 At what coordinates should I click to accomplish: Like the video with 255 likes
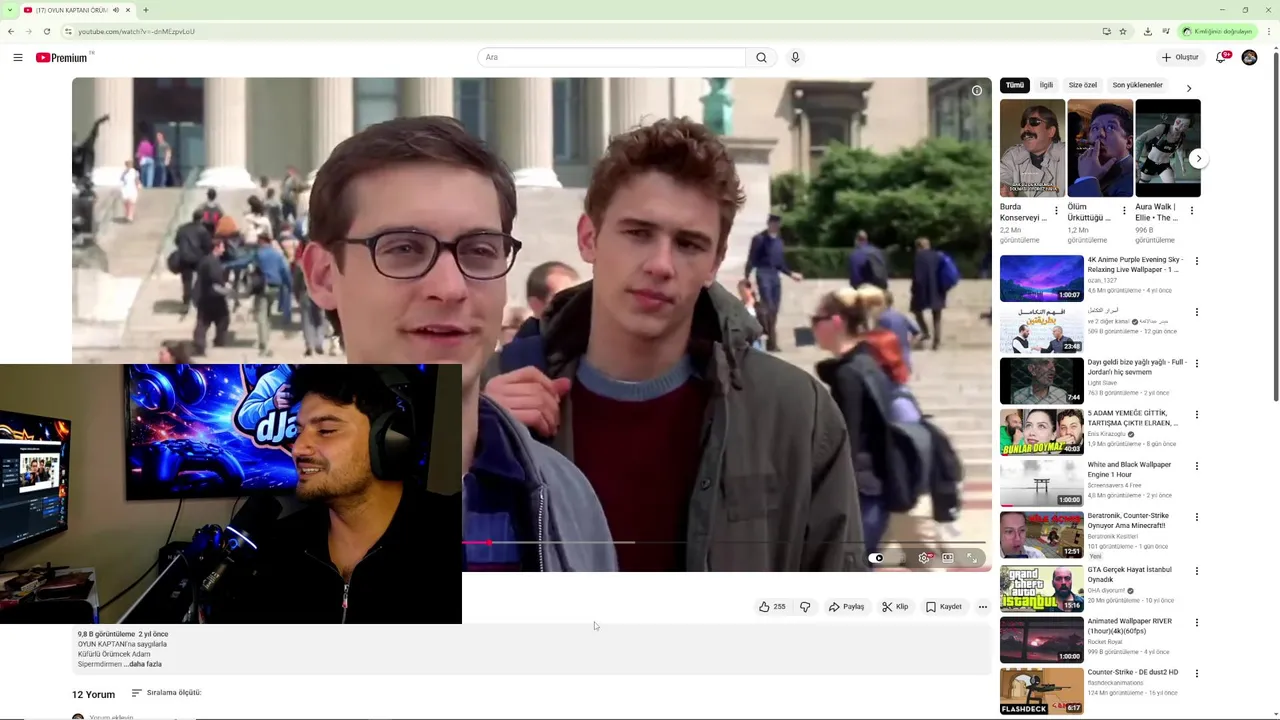pyautogui.click(x=772, y=607)
